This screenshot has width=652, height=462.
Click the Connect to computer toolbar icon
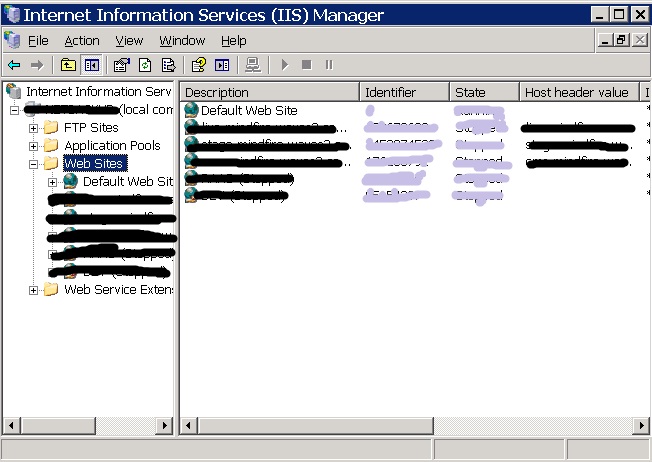pos(253,65)
